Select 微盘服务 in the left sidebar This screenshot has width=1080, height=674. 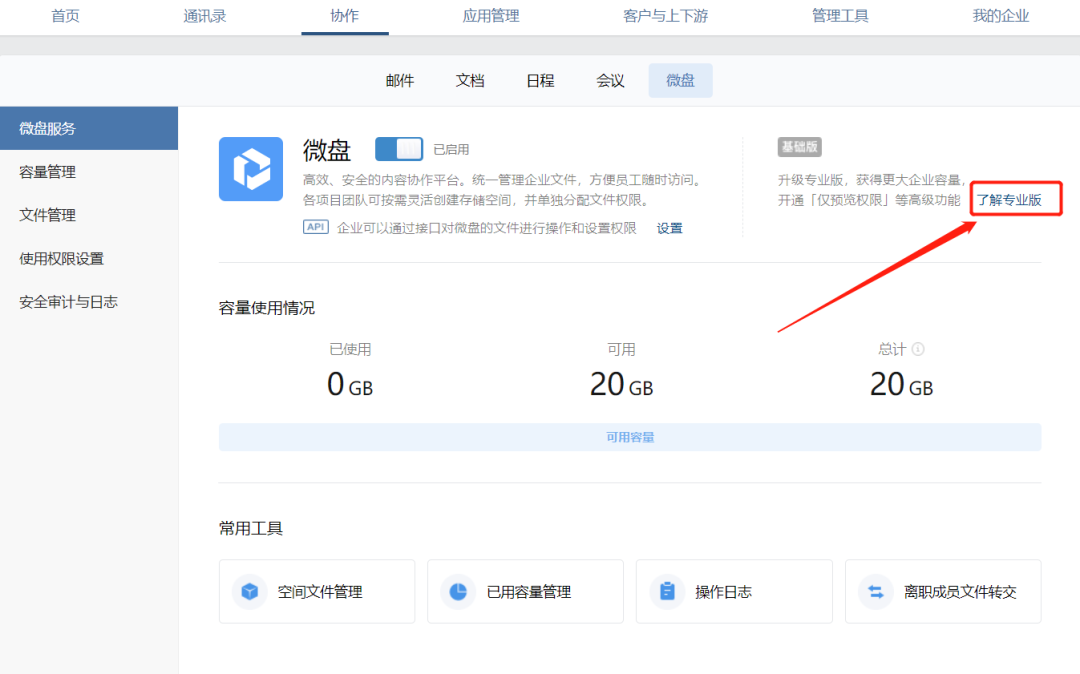coord(89,128)
